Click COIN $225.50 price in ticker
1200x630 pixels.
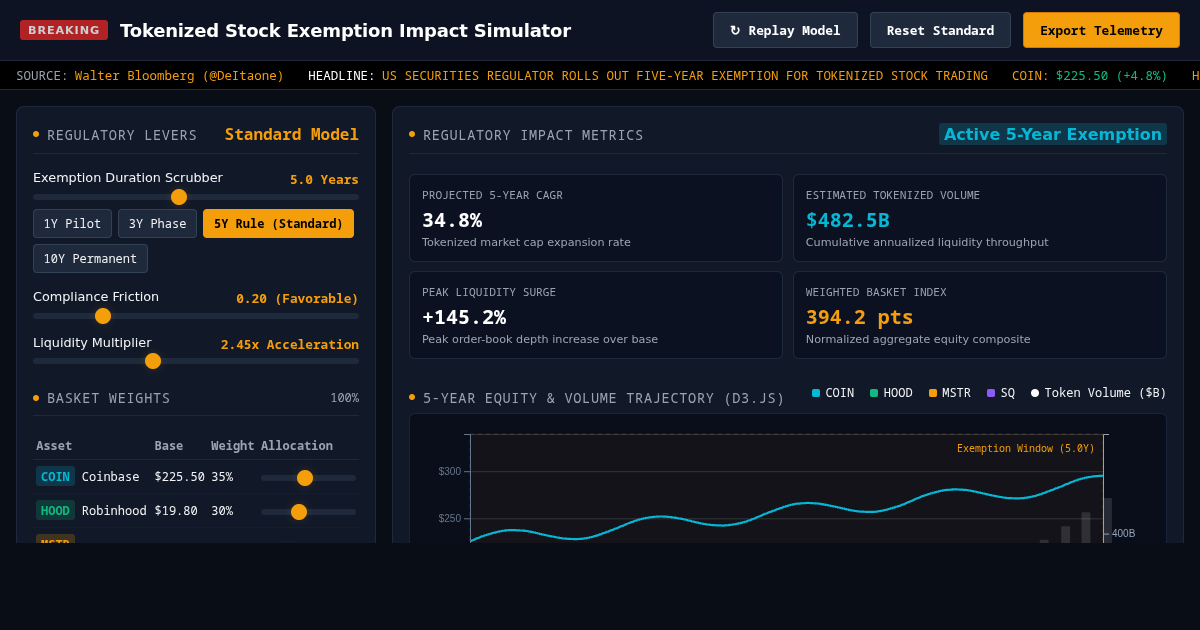tap(1111, 75)
